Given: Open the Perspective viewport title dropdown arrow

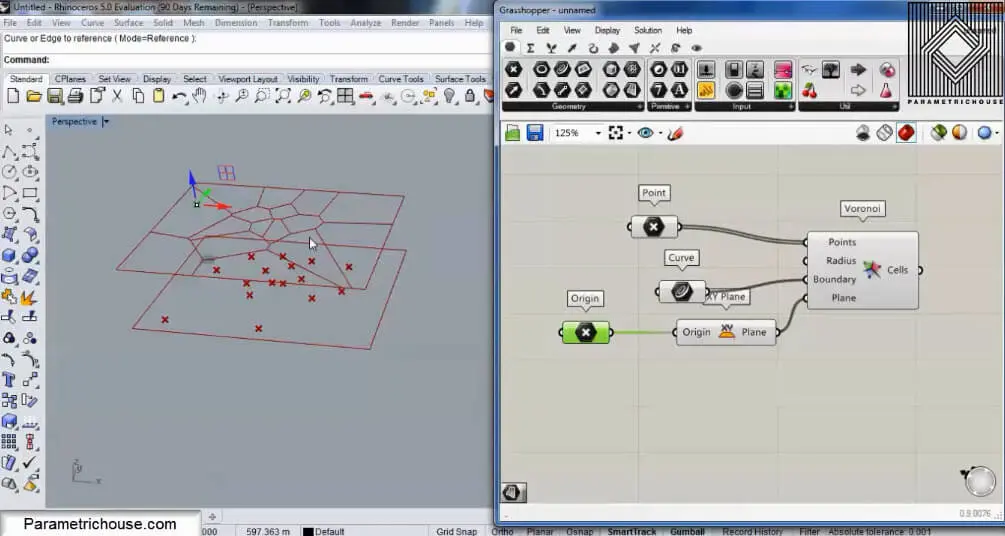Looking at the screenshot, I should 106,121.
